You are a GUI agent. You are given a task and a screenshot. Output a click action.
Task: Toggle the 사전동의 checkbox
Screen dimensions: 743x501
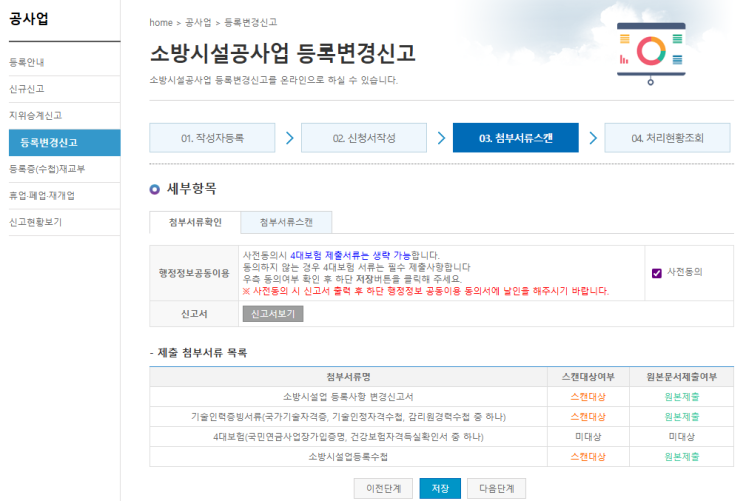click(657, 273)
